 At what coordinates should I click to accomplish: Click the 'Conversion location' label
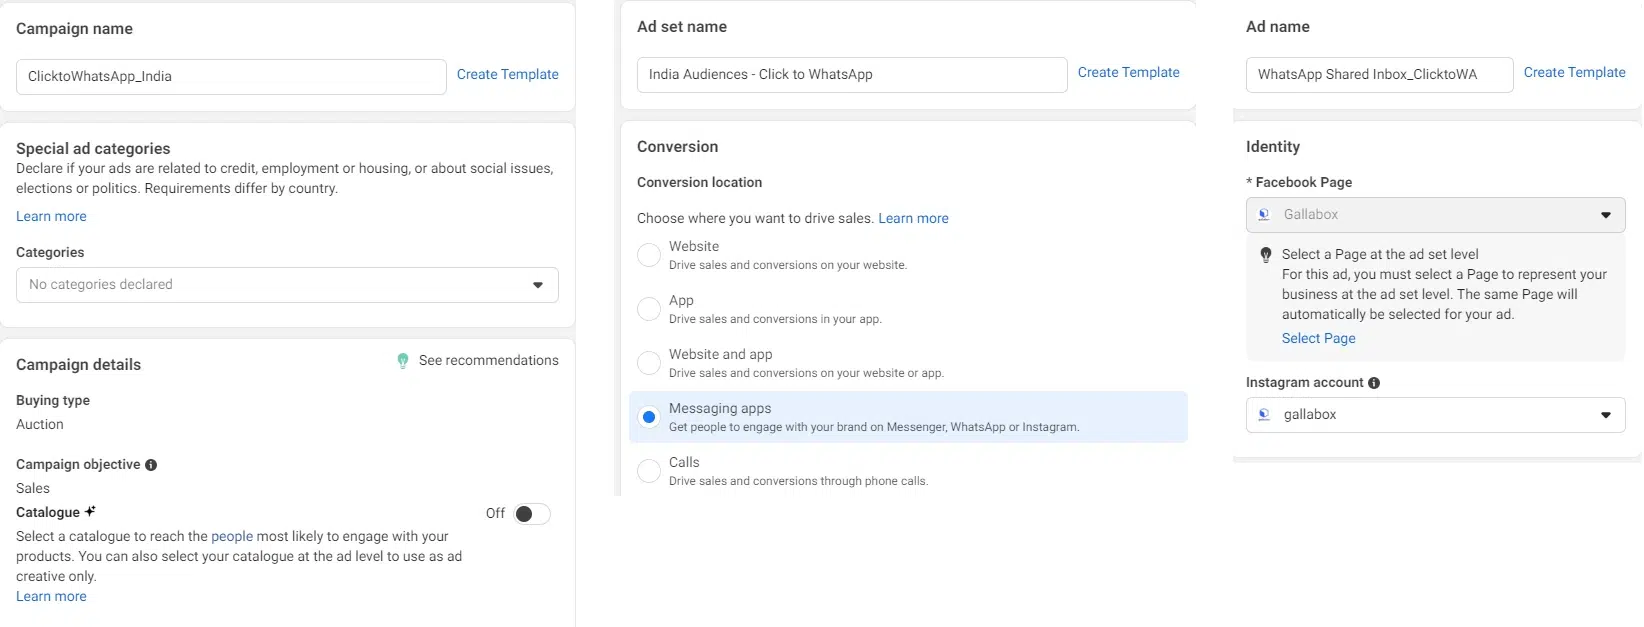tap(699, 183)
